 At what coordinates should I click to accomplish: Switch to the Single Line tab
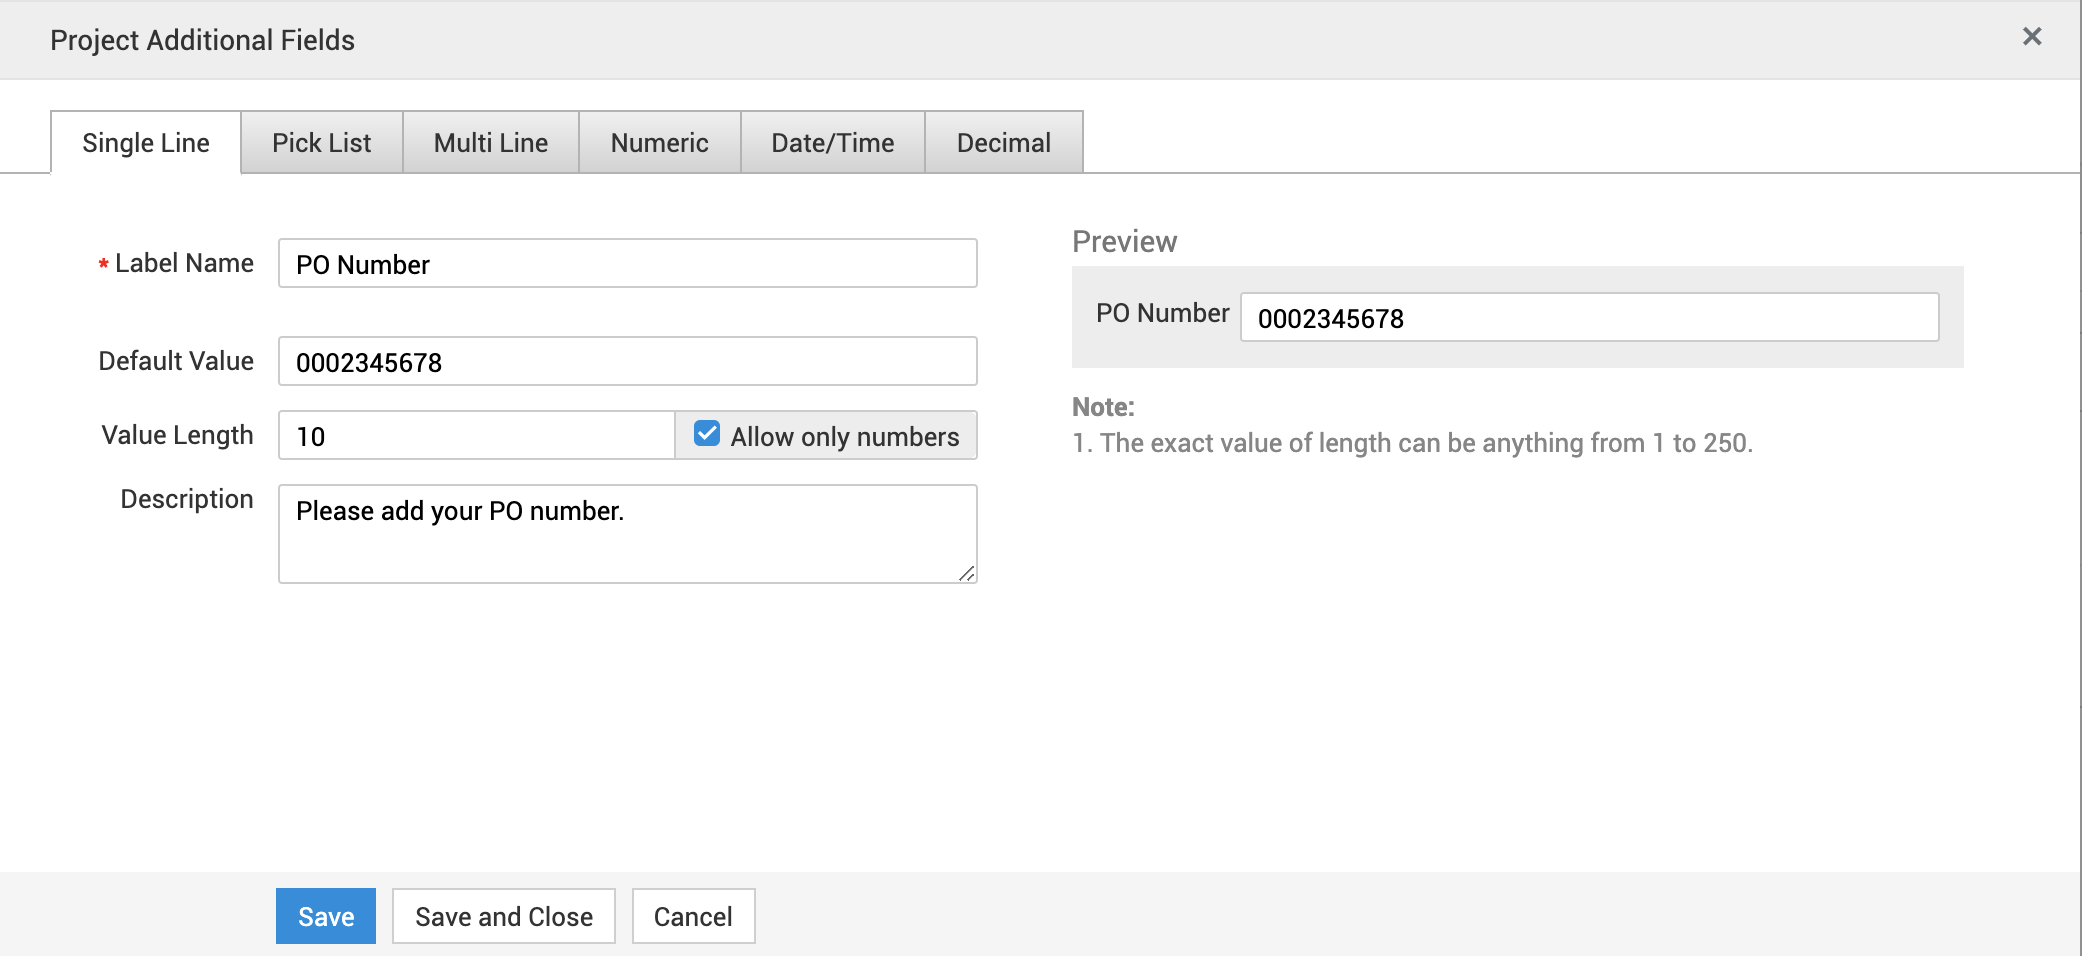tap(146, 143)
